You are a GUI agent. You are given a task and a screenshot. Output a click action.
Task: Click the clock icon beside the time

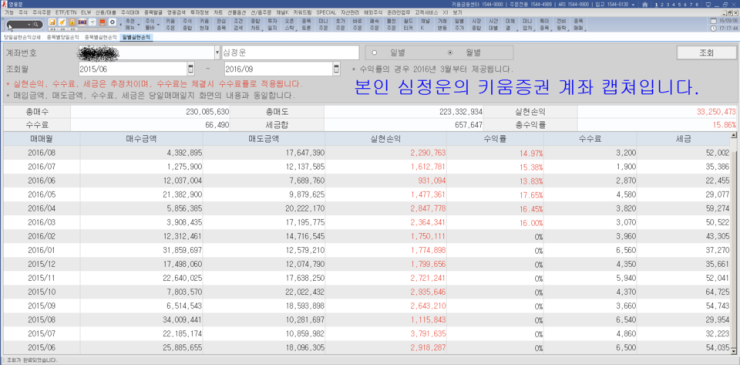[x=713, y=28]
